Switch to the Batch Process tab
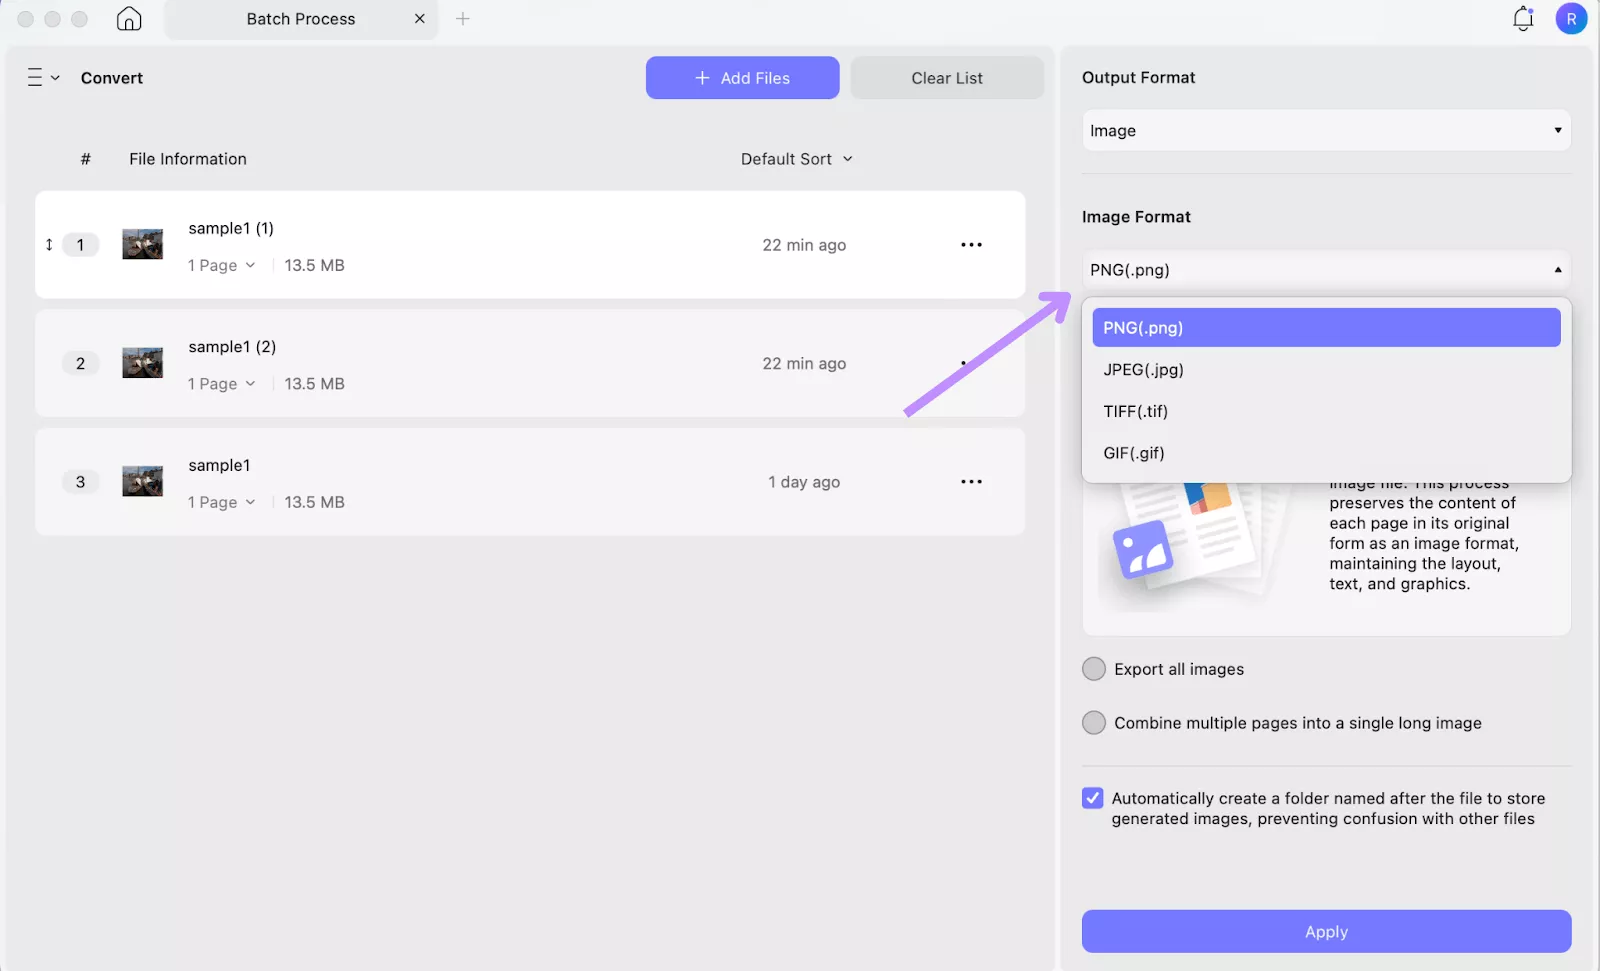1600x971 pixels. coord(300,18)
